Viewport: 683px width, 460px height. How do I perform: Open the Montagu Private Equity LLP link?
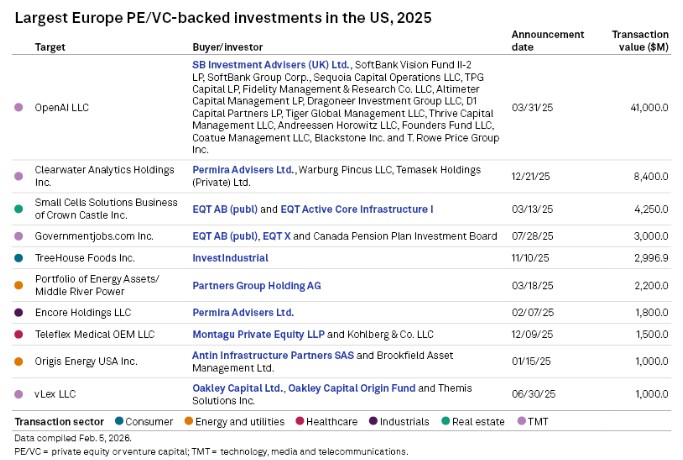click(x=255, y=334)
